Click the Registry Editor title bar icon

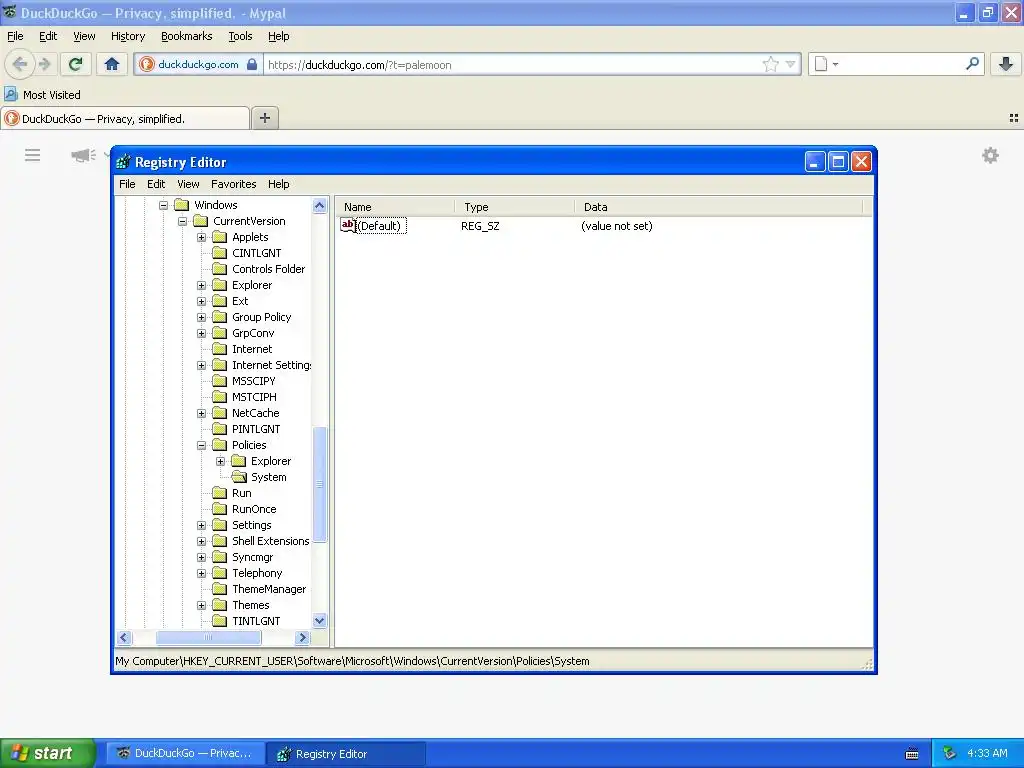pos(123,162)
